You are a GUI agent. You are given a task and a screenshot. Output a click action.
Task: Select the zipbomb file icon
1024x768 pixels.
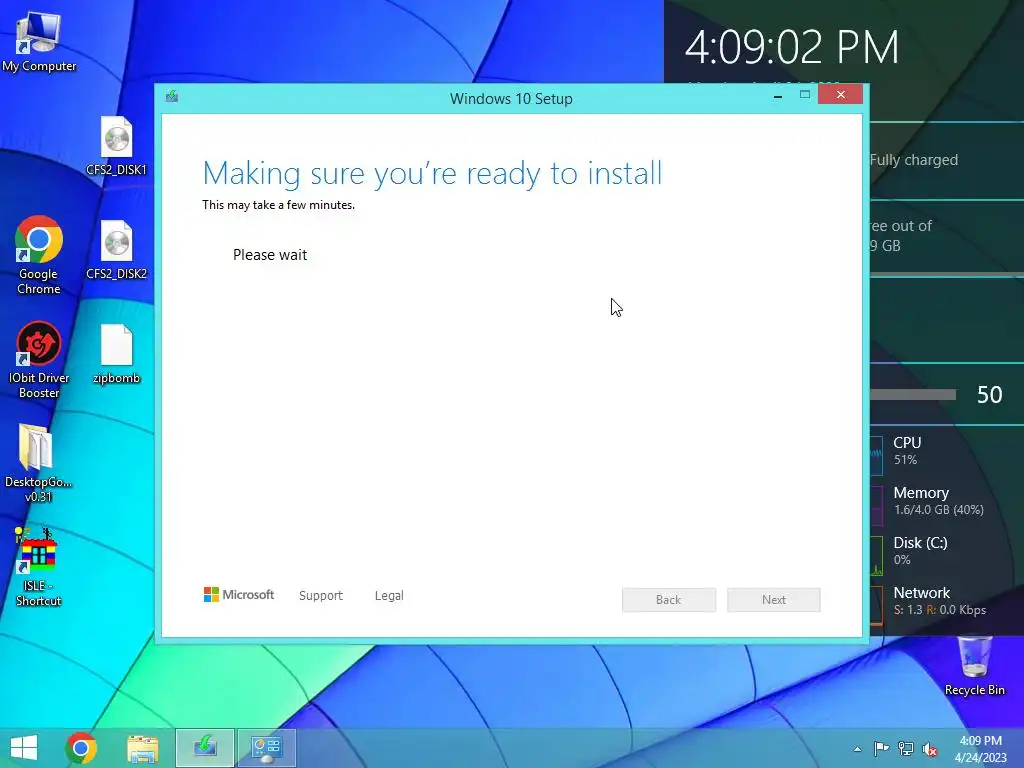(x=116, y=355)
